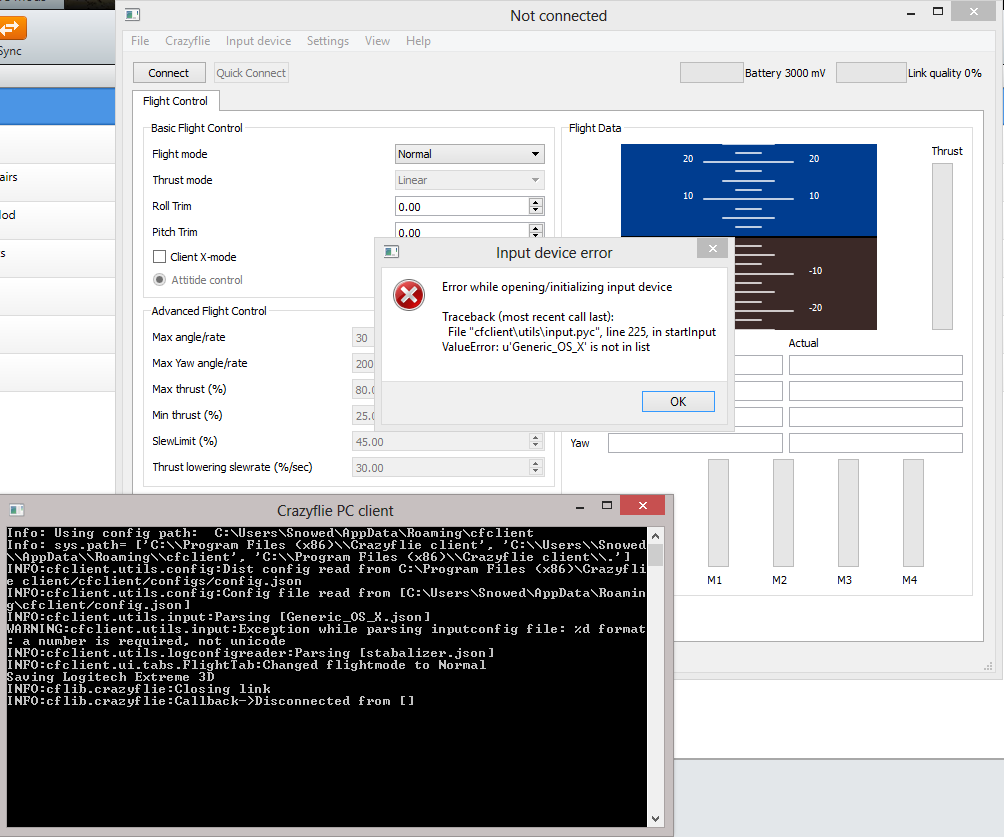Click the 'Link quality 0%' label
This screenshot has height=837, width=1004.
point(944,73)
